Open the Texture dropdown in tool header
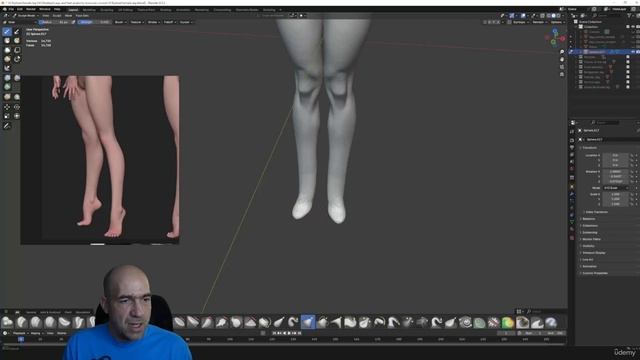The width and height of the screenshot is (640, 360). 137,22
